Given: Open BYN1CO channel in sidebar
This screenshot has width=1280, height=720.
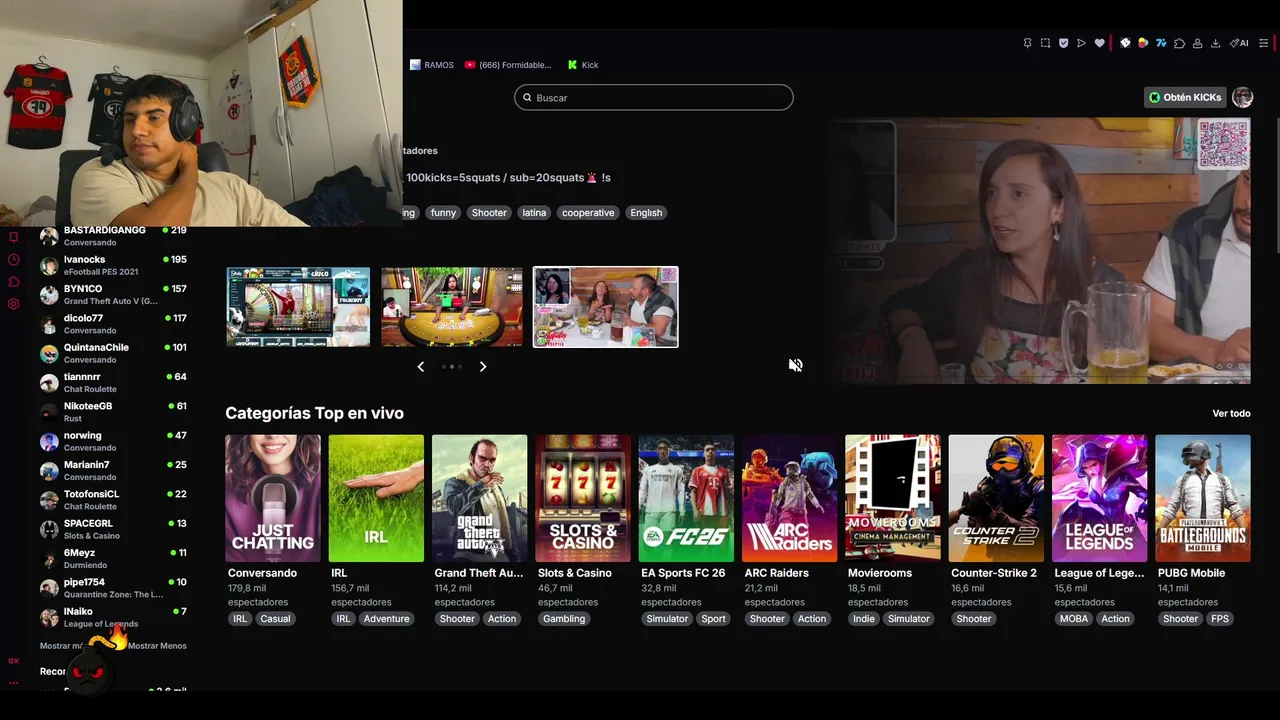Looking at the screenshot, I should (113, 294).
